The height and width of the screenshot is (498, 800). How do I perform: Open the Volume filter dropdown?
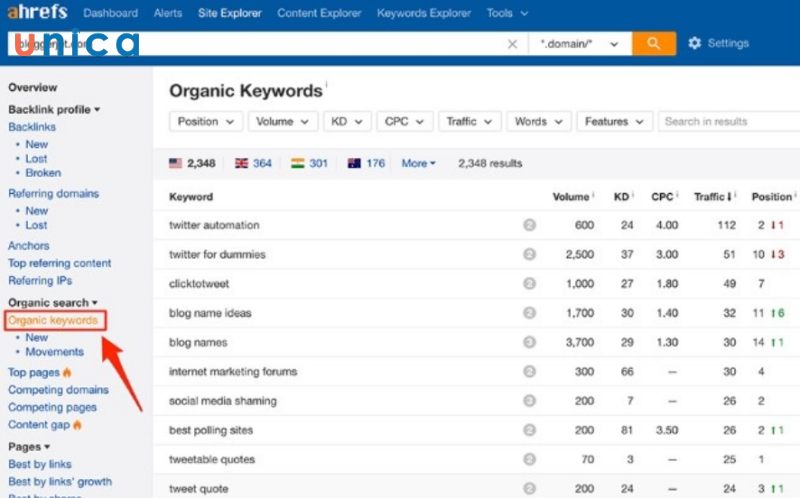(282, 121)
